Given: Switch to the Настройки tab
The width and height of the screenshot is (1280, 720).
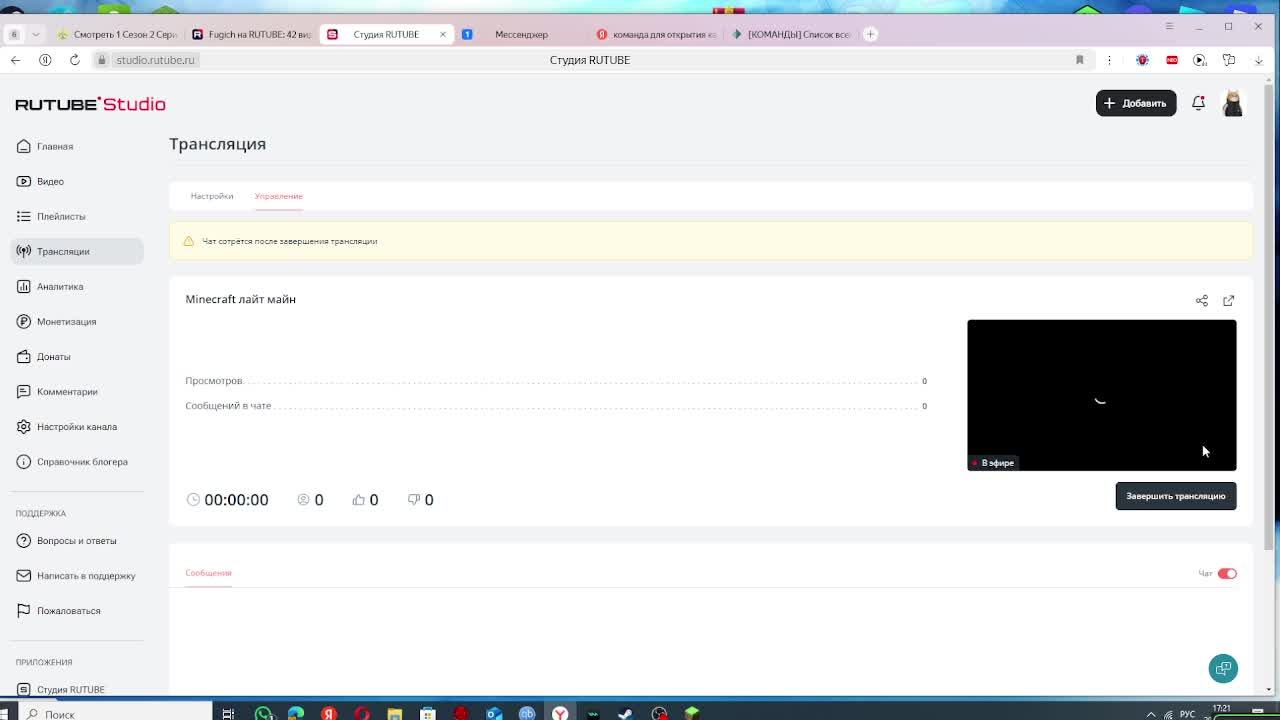Looking at the screenshot, I should point(212,196).
